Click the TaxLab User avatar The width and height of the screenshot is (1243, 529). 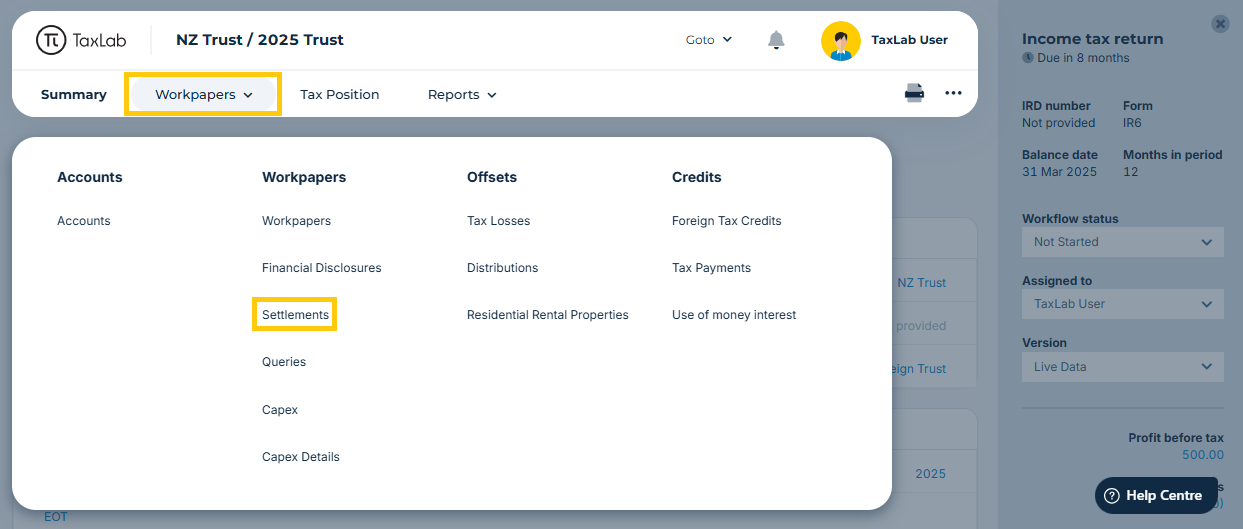tap(840, 40)
